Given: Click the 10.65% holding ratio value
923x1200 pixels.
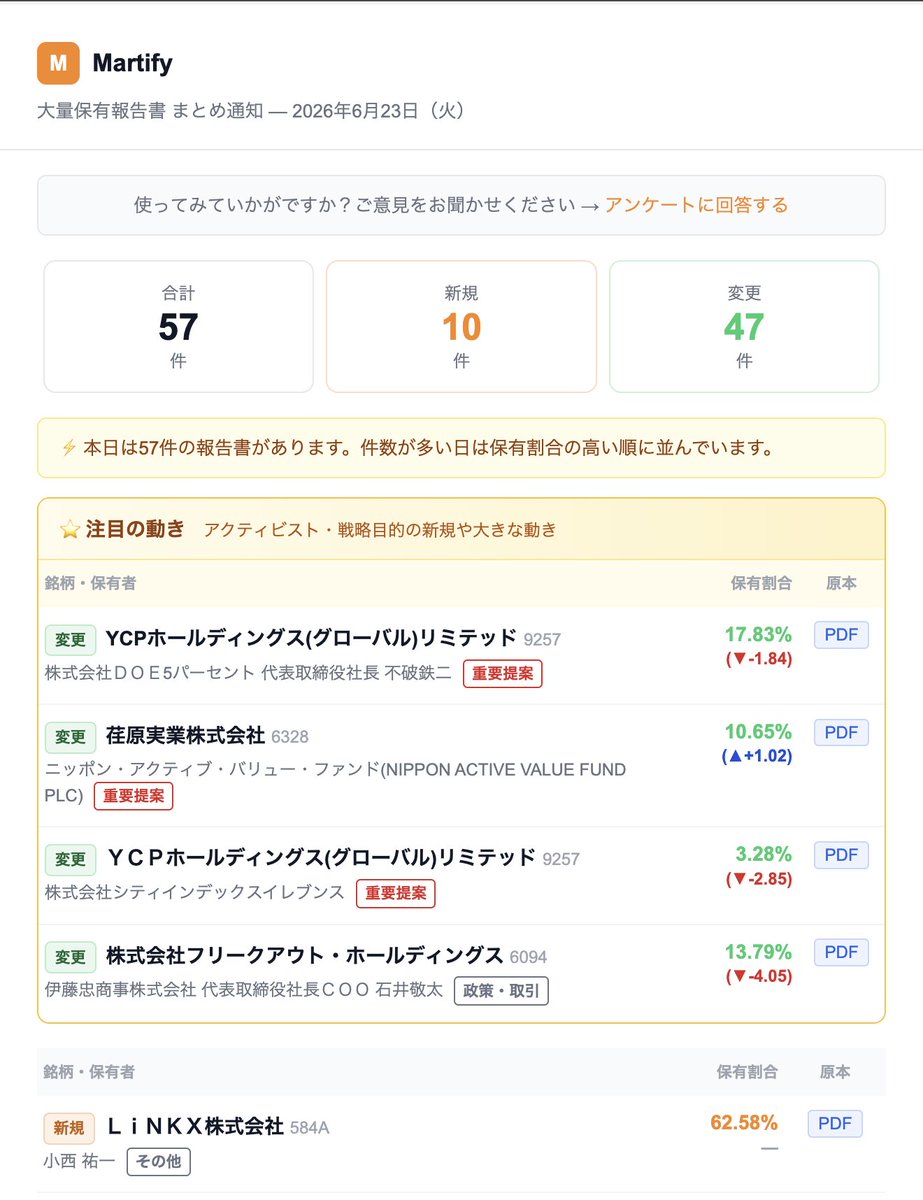Looking at the screenshot, I should pyautogui.click(x=758, y=732).
